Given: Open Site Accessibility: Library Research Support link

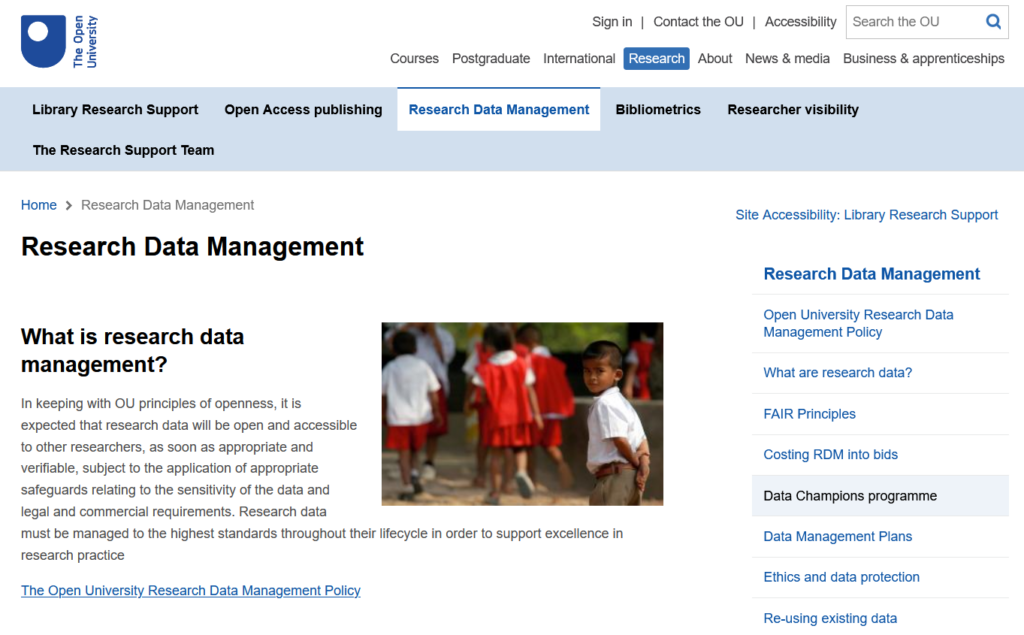Looking at the screenshot, I should 867,215.
